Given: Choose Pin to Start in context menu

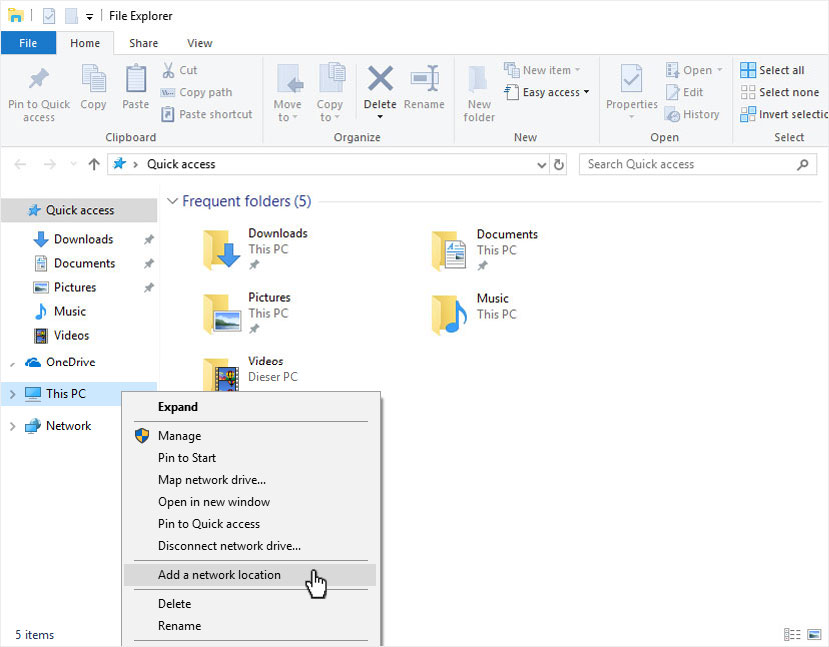Looking at the screenshot, I should (x=251, y=458).
